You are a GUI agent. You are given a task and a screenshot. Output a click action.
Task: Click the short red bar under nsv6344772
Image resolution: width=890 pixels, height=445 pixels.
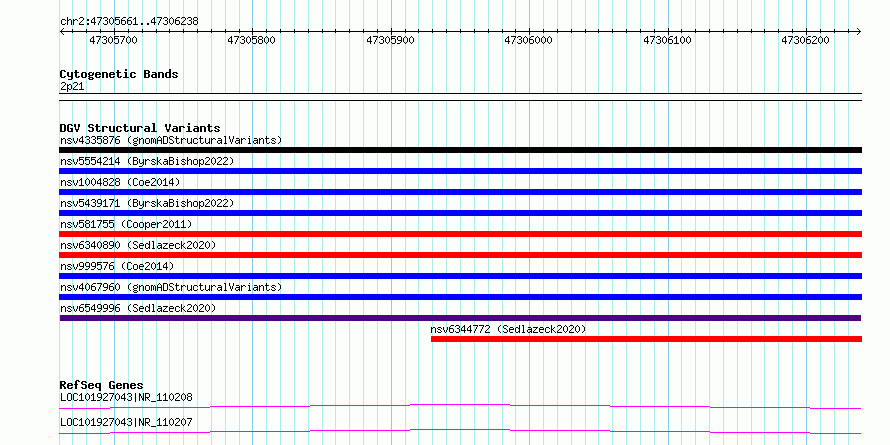[646, 339]
